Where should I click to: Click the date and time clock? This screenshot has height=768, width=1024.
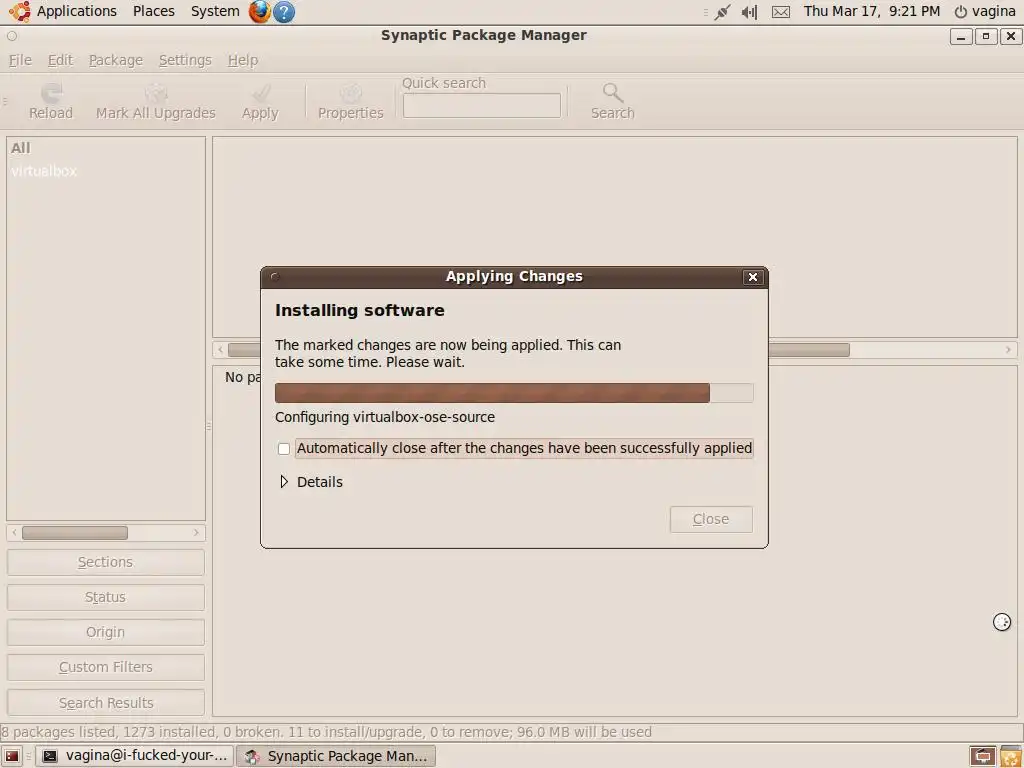872,11
